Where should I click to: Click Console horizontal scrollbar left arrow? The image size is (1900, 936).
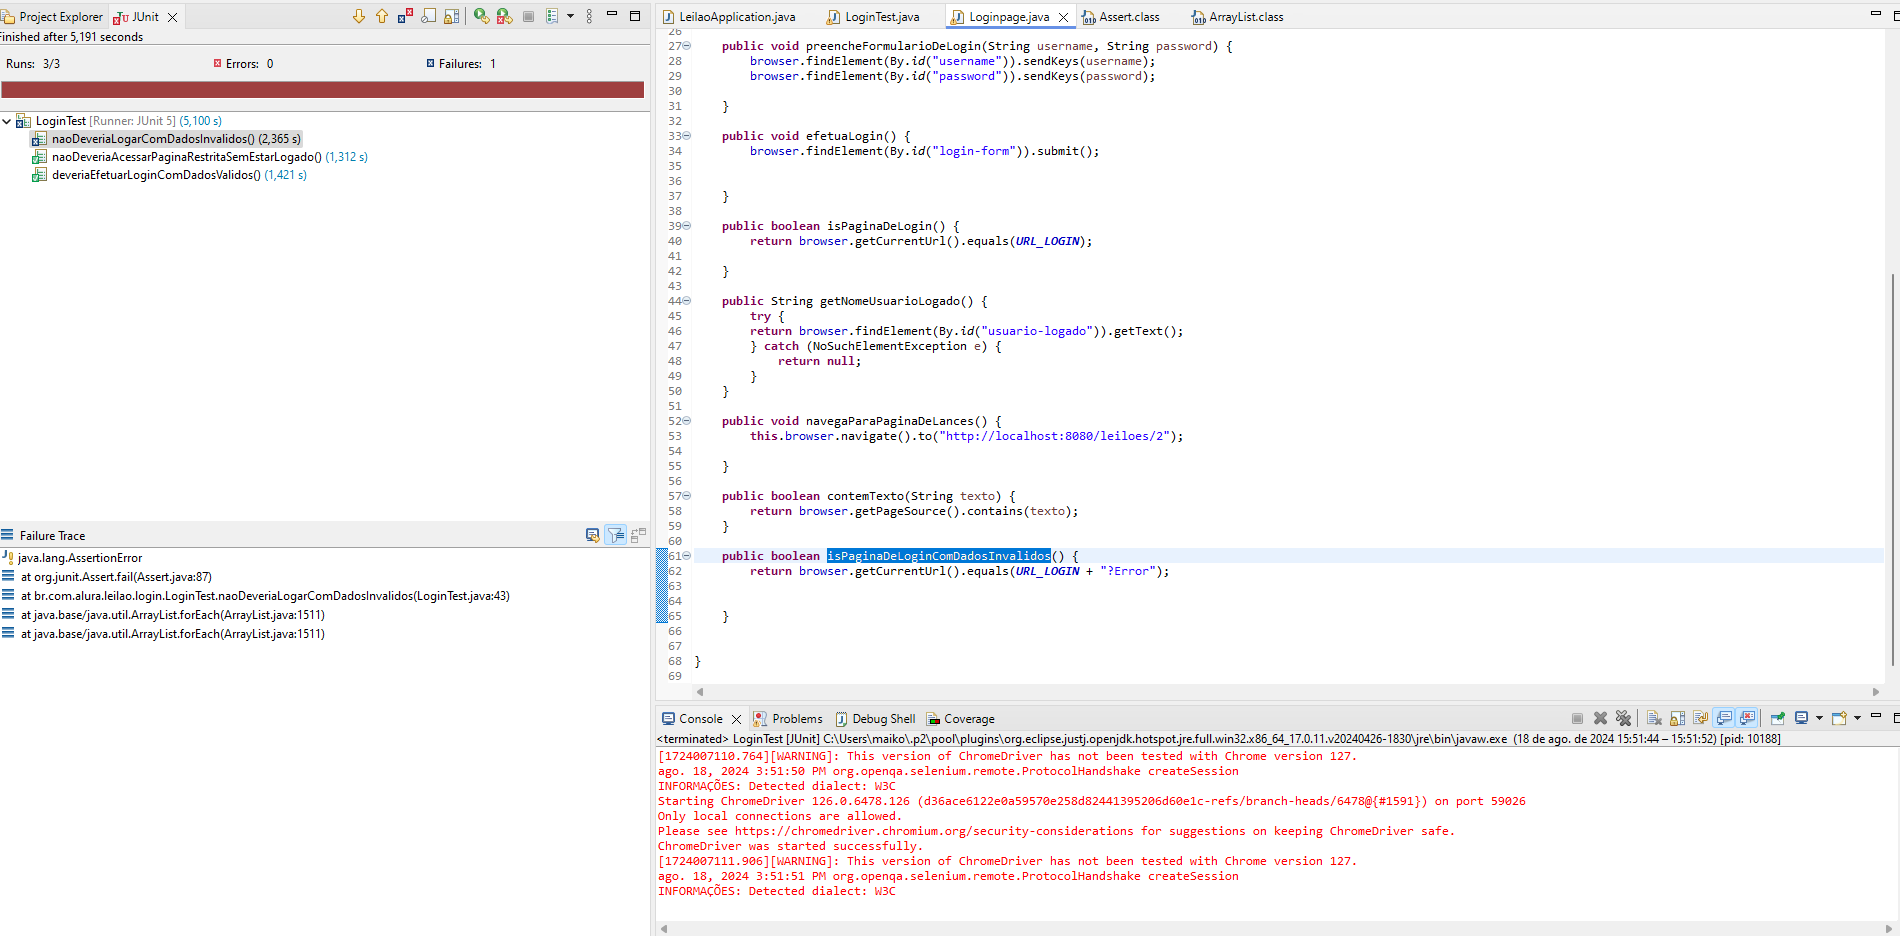(663, 928)
